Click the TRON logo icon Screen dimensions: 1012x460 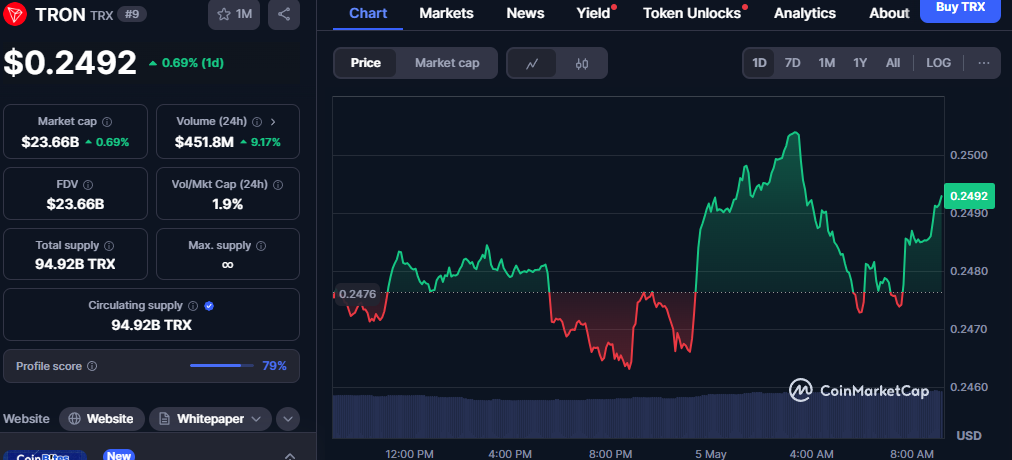pyautogui.click(x=15, y=14)
